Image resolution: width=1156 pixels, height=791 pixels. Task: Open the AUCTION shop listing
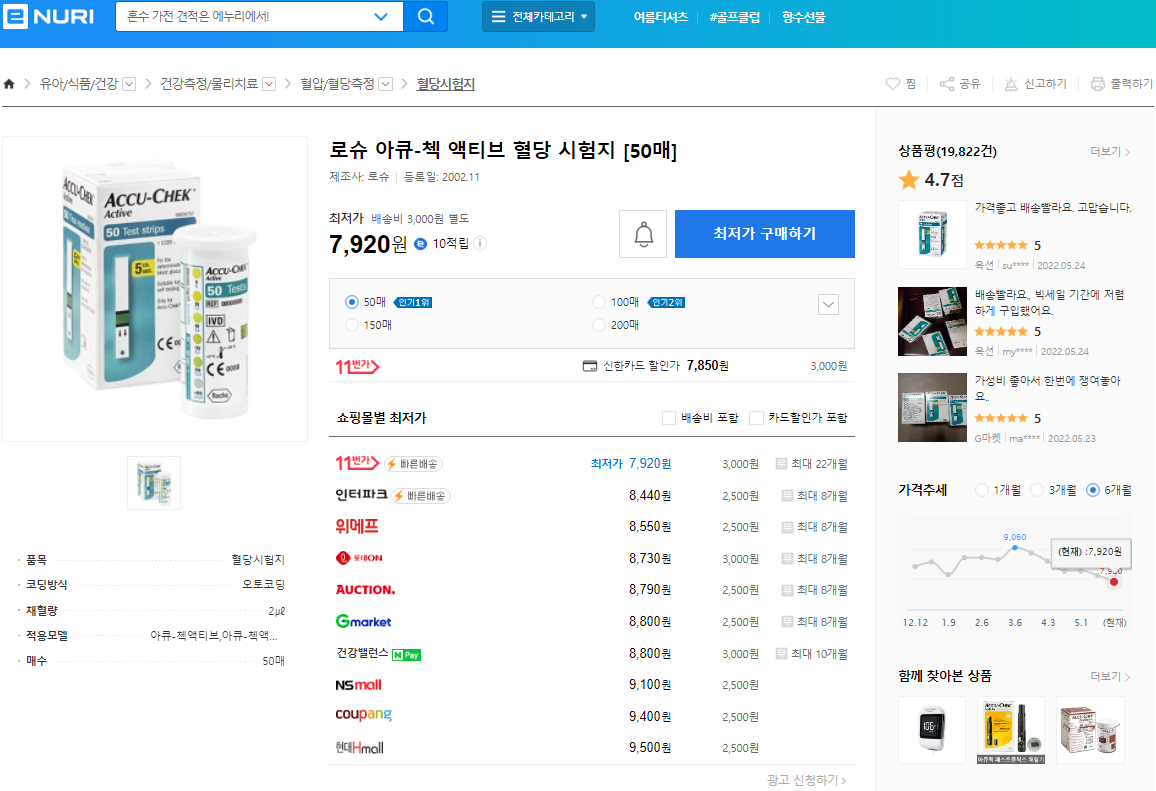(366, 590)
